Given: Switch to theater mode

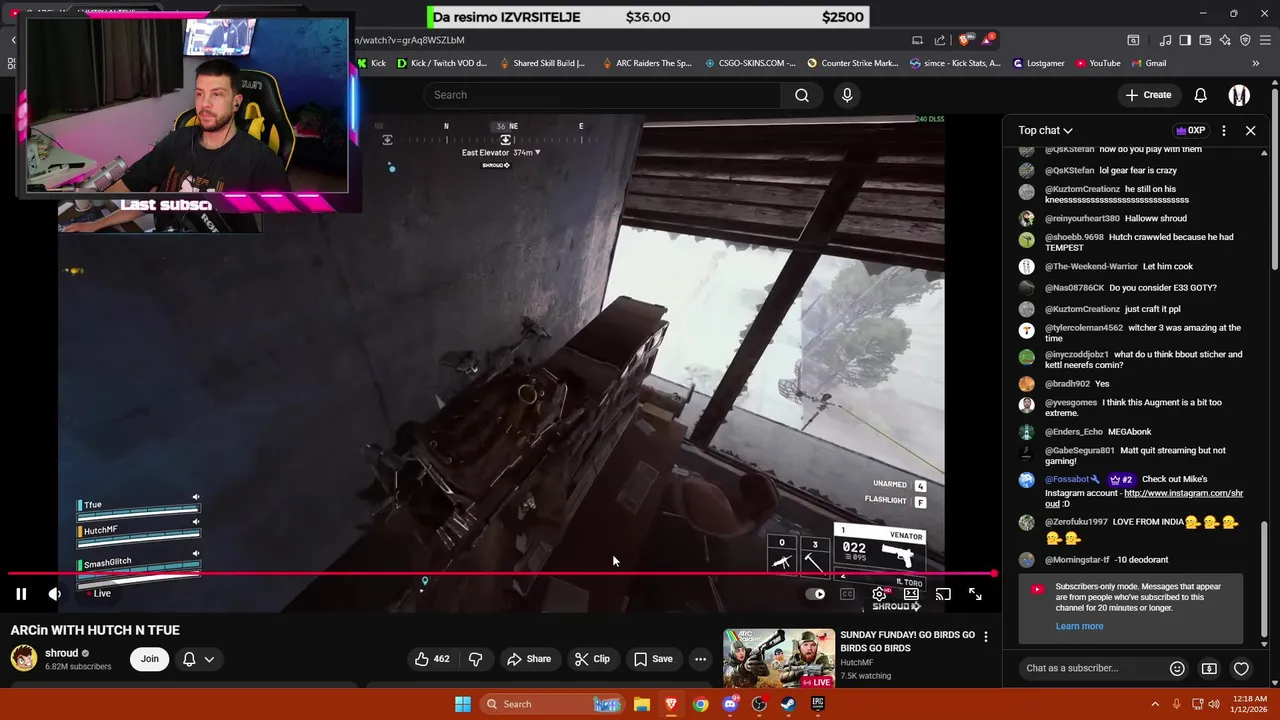Looking at the screenshot, I should pos(911,594).
